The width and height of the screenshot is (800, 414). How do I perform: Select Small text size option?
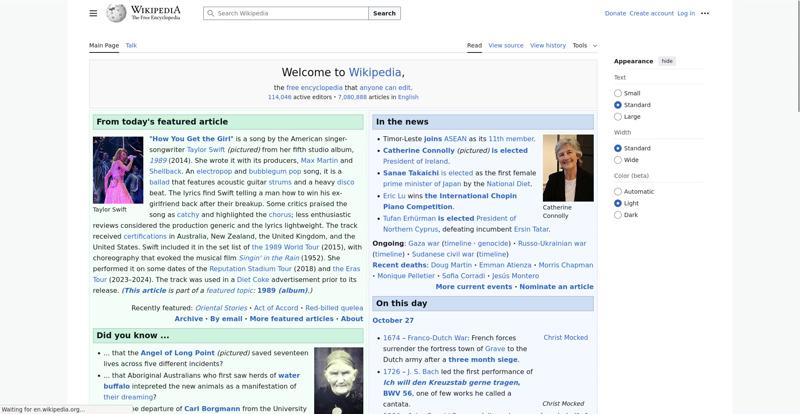pos(618,93)
